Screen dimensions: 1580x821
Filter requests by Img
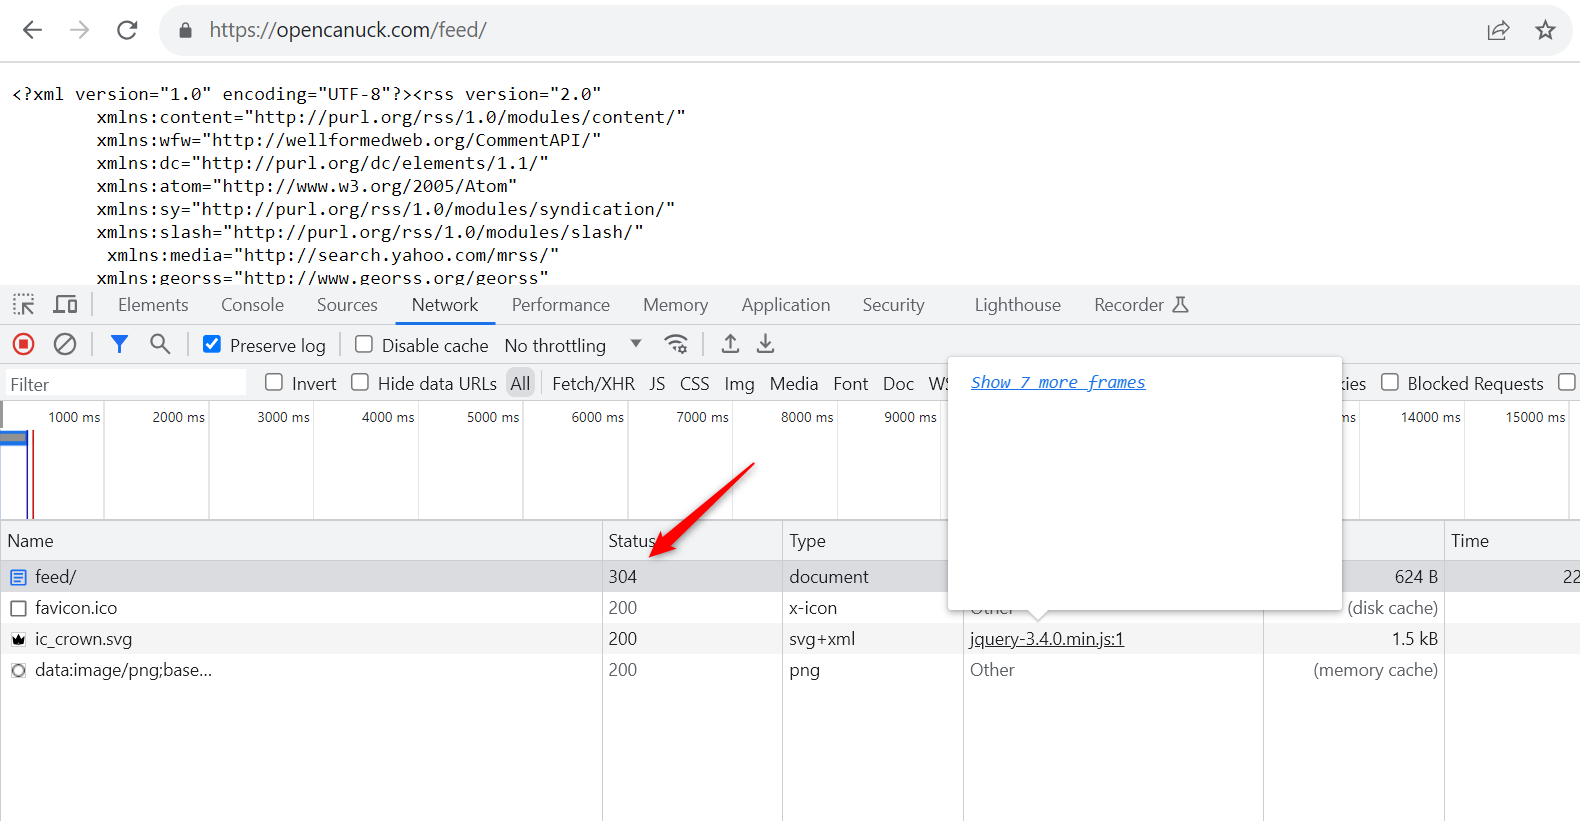(739, 383)
